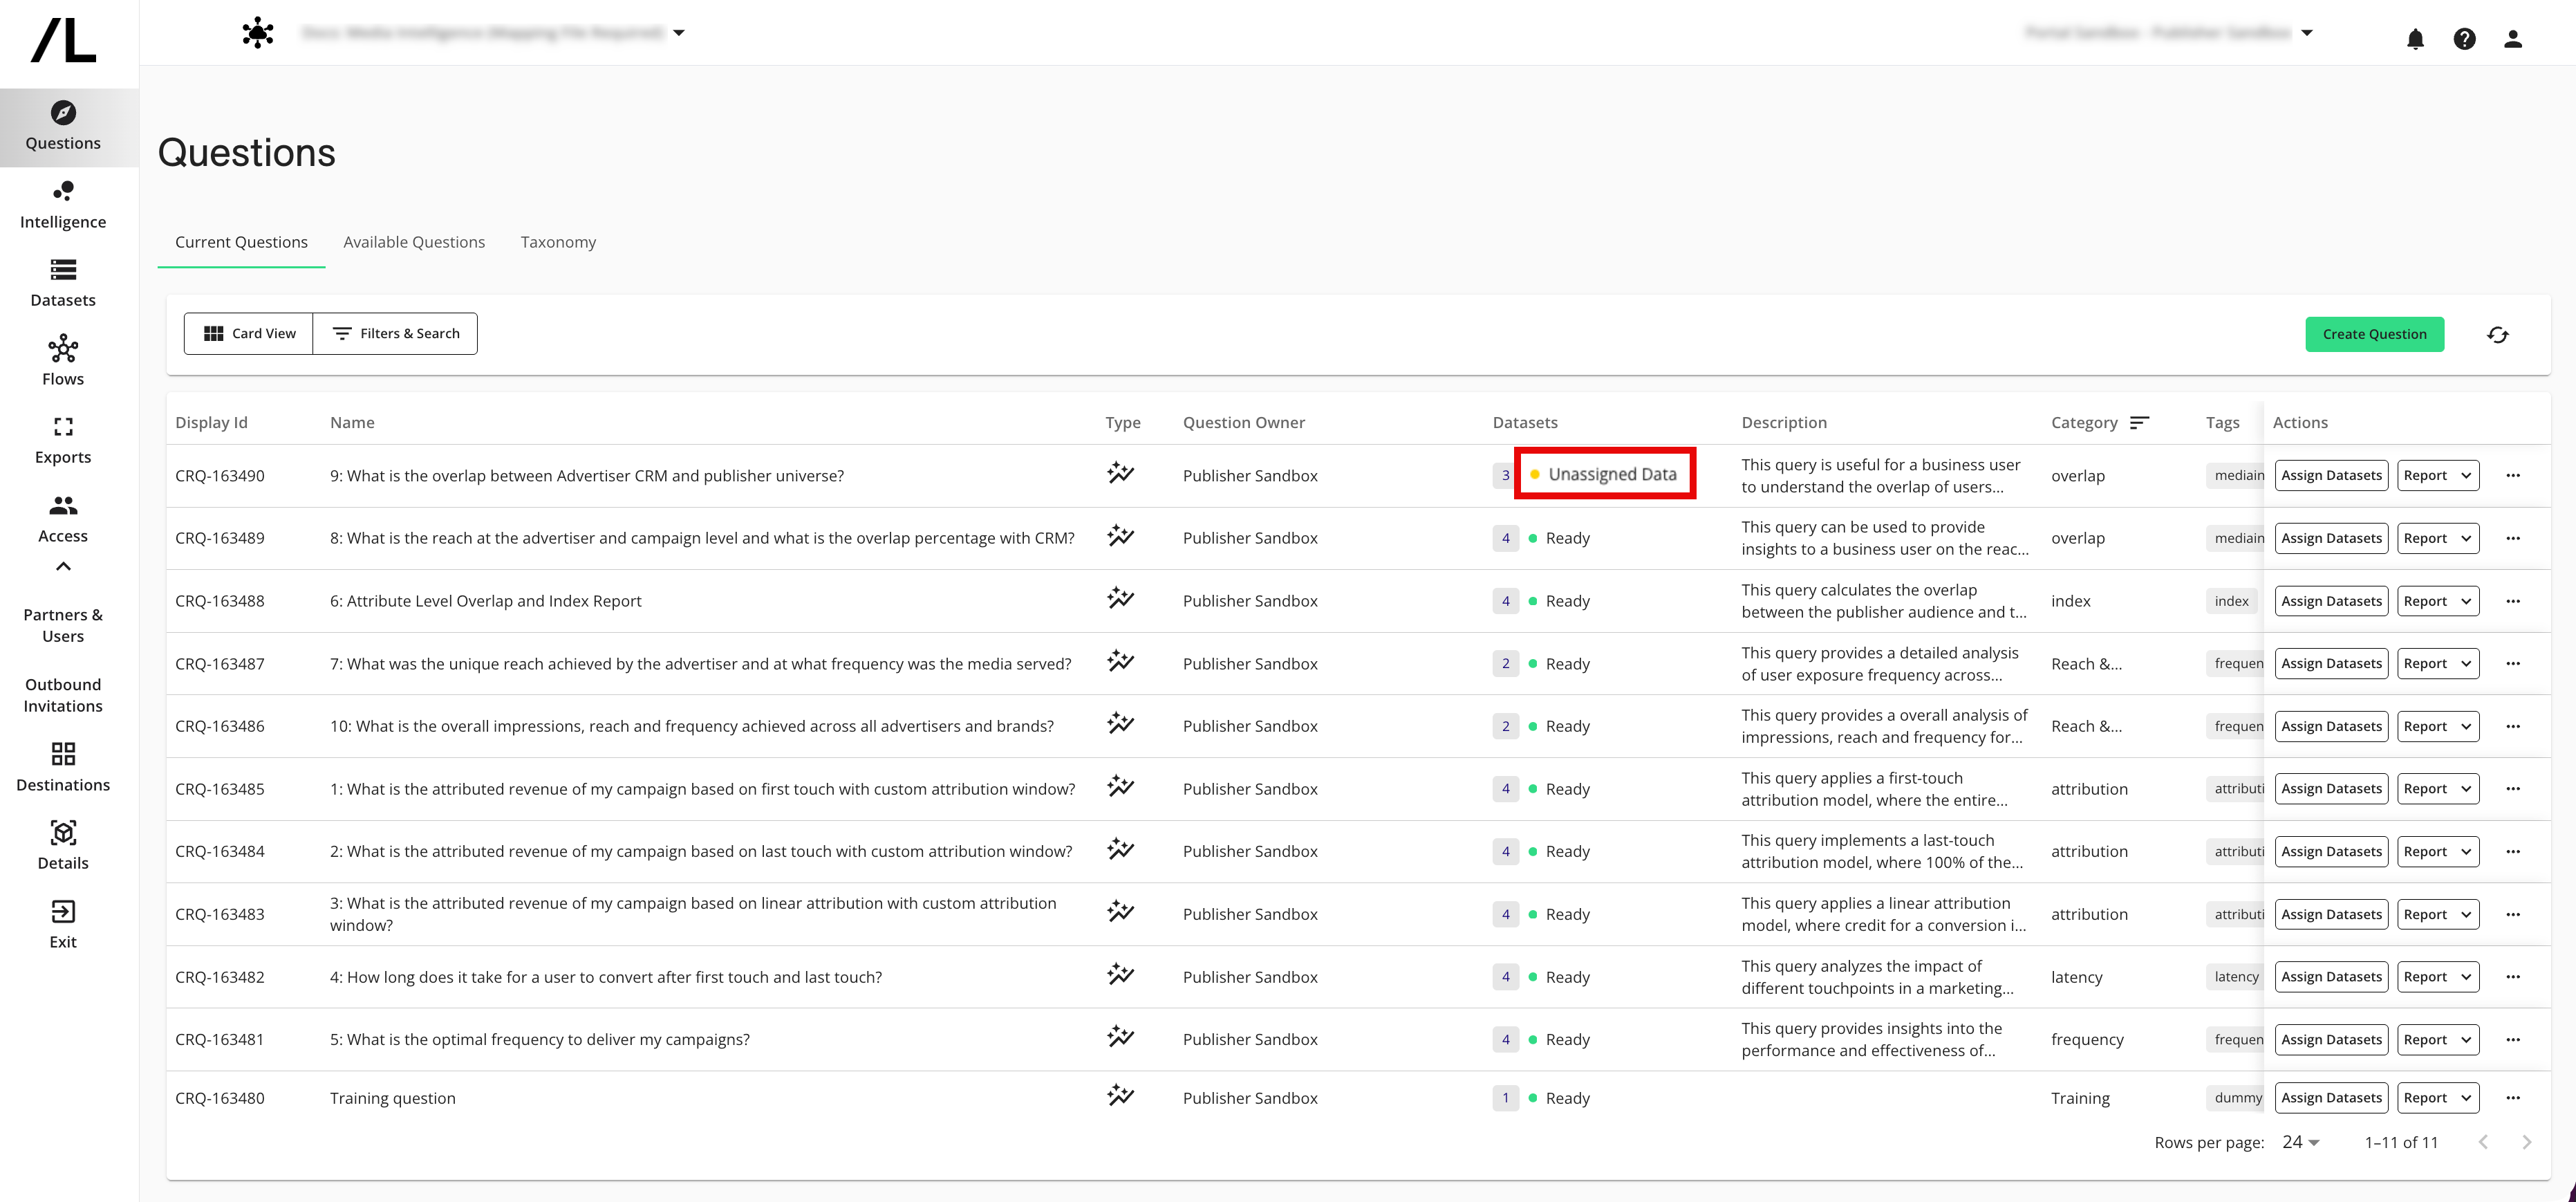Open the Destinations section
Viewport: 2576px width, 1202px height.
pos(62,766)
